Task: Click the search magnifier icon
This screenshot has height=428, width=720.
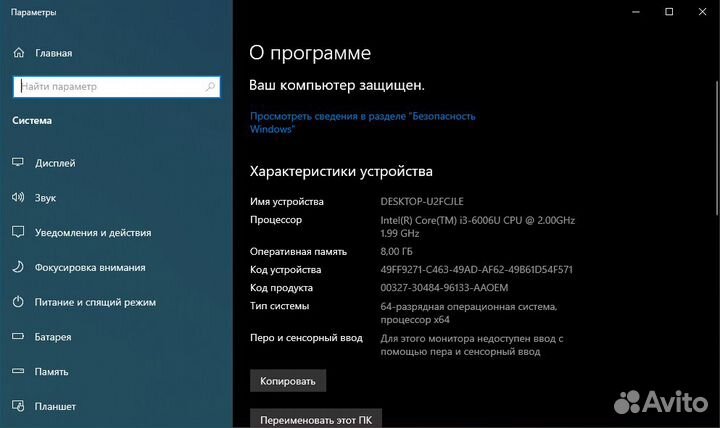Action: (210, 86)
